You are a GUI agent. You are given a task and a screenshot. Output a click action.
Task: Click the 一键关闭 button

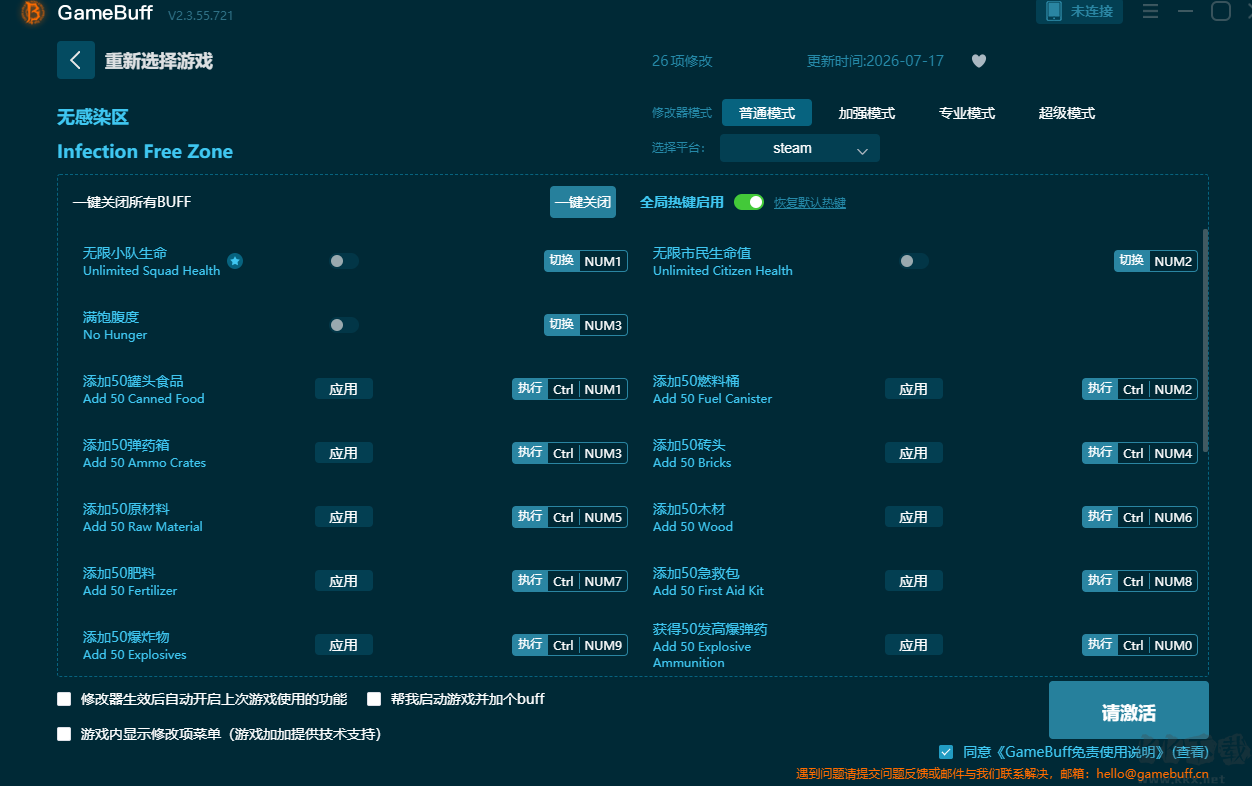(583, 202)
